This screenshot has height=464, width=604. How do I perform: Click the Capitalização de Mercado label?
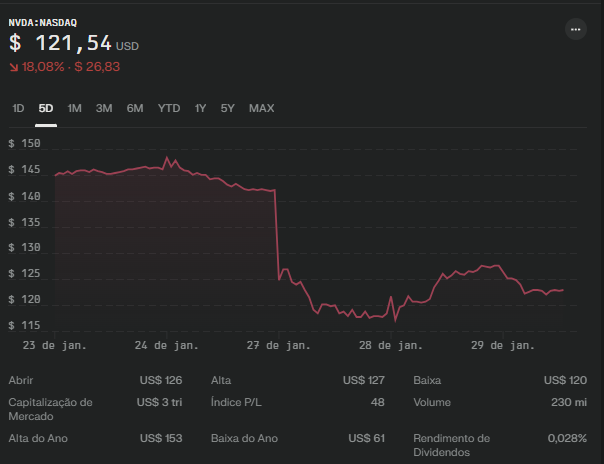50,409
